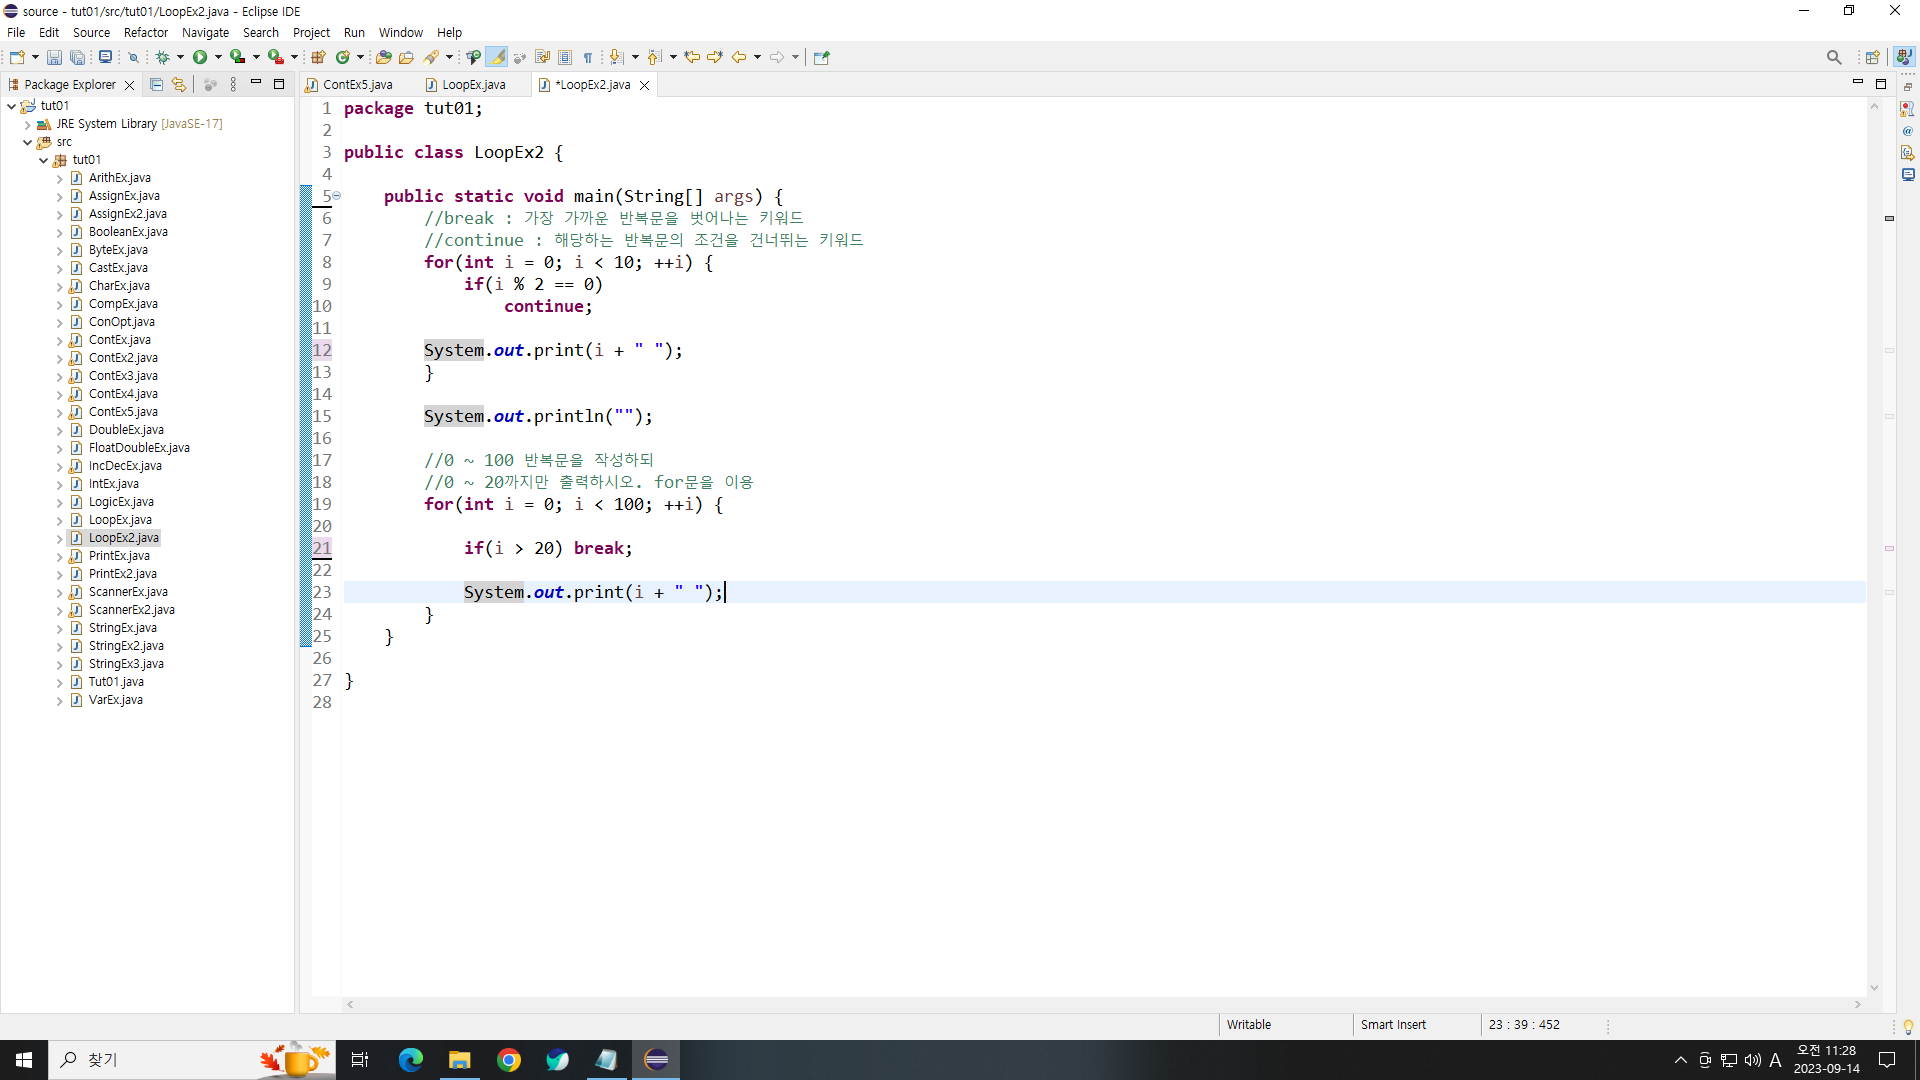Open Chrome from the Windows taskbar

point(508,1060)
